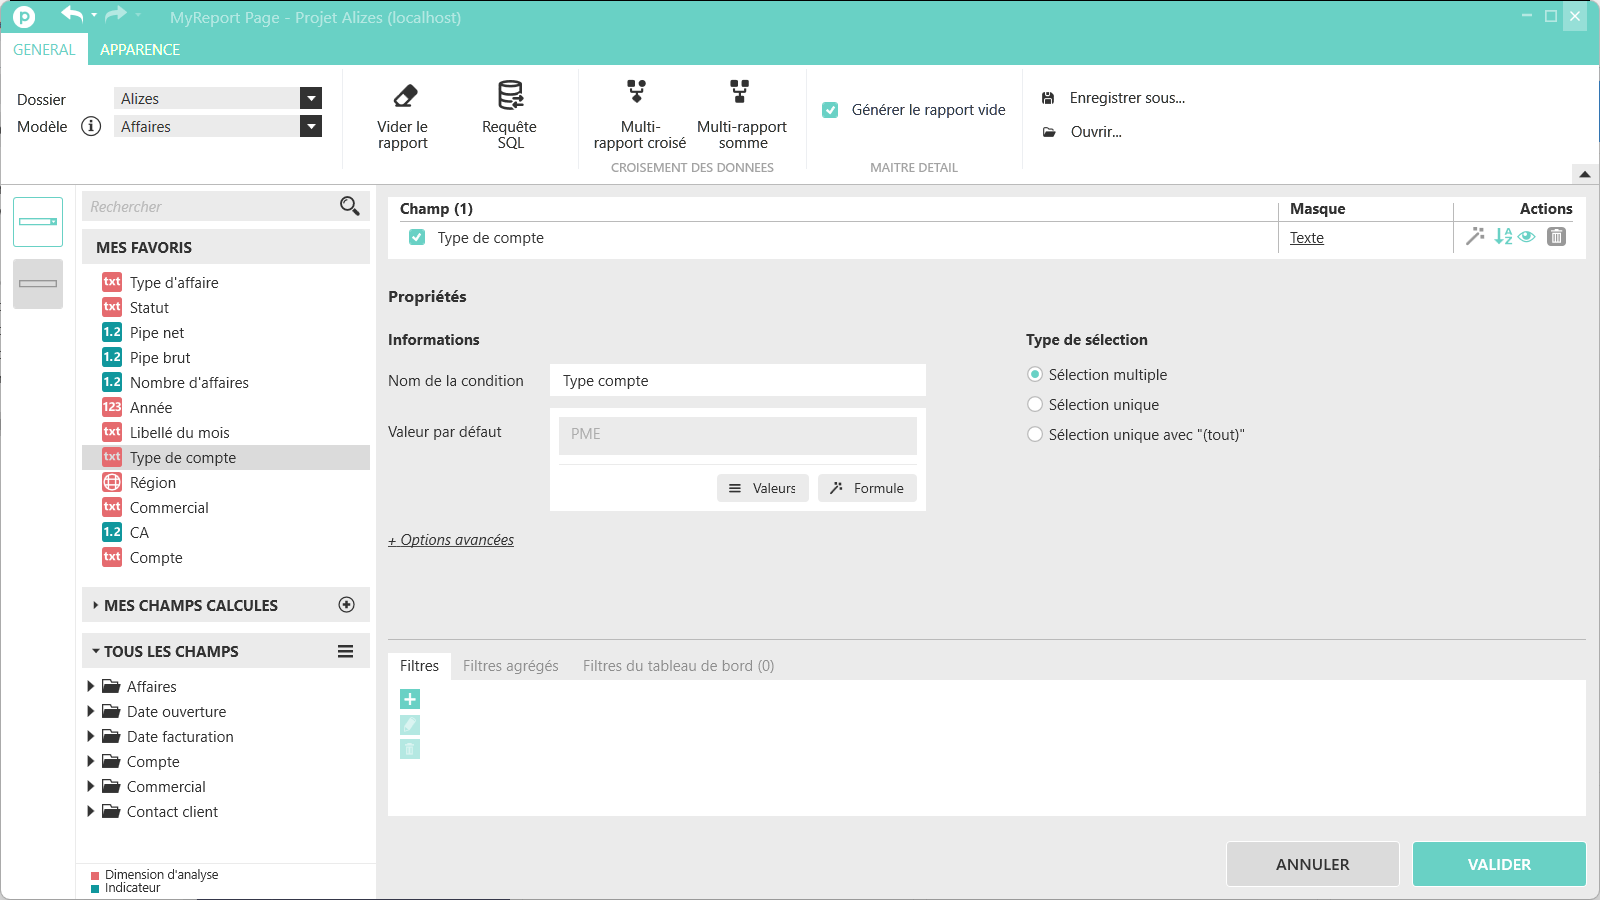This screenshot has height=900, width=1600.
Task: Uncheck Générer le rapport vide
Action: [x=830, y=110]
